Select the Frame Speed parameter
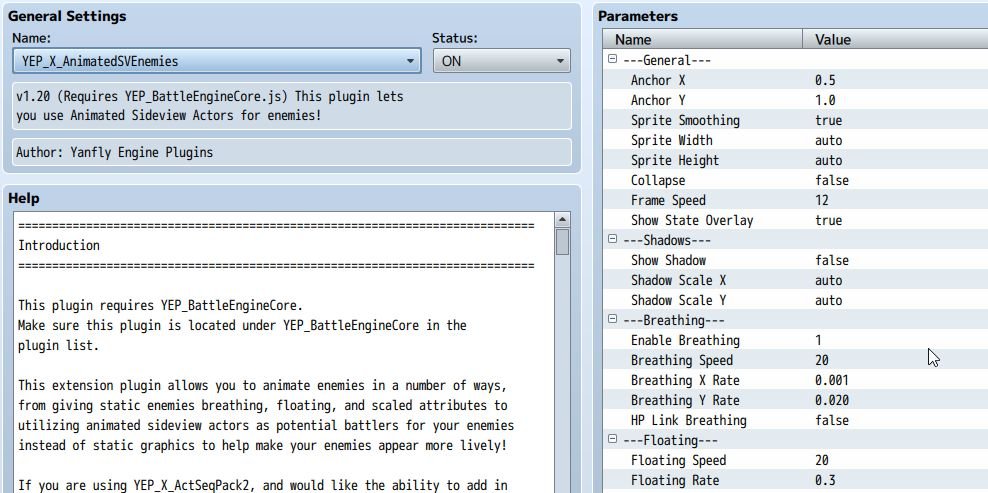Viewport: 988px width, 493px height. 795,200
